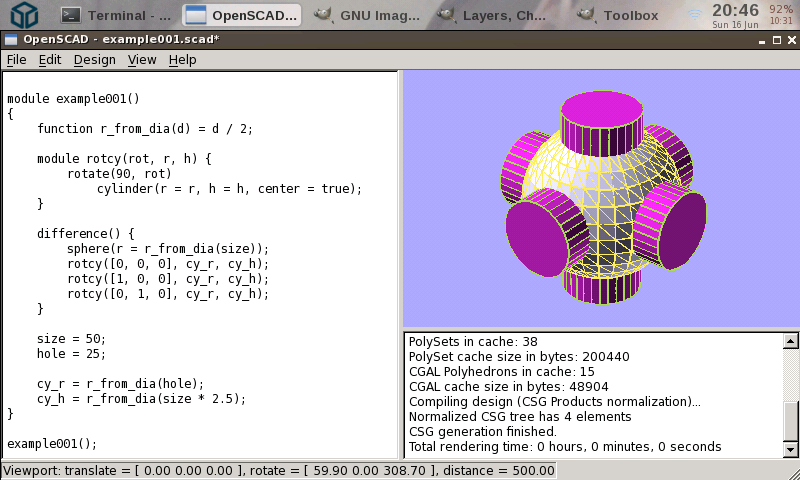Open the Layers, Channels taskbar window
Image resolution: width=800 pixels, height=480 pixels.
(497, 15)
